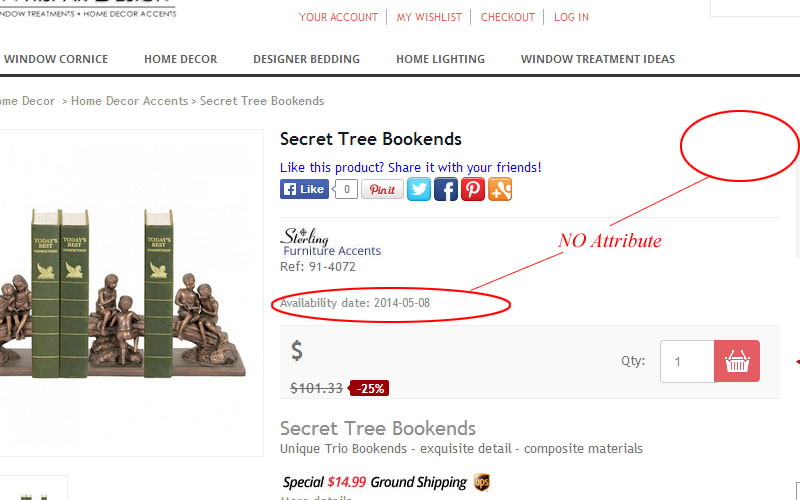The width and height of the screenshot is (800, 500).
Task: Share product via Twitter icon
Action: coord(419,189)
